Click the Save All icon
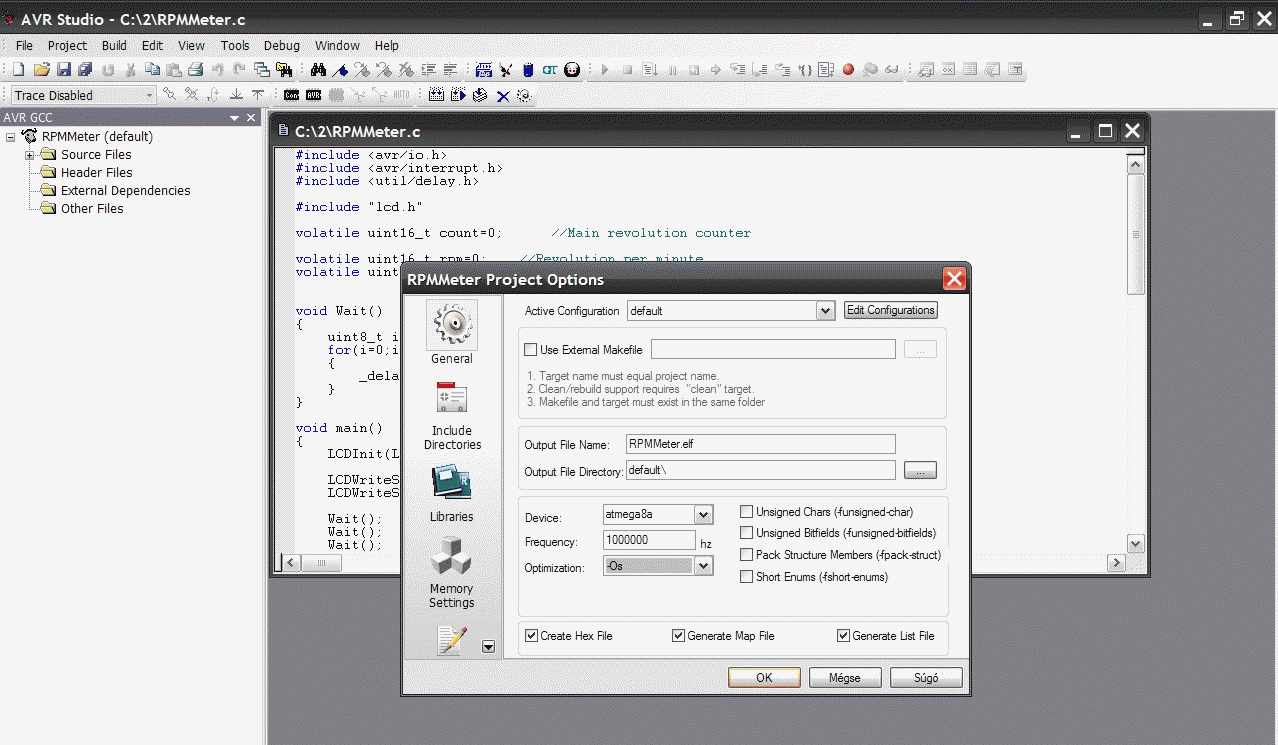Image resolution: width=1278 pixels, height=745 pixels. coord(85,70)
